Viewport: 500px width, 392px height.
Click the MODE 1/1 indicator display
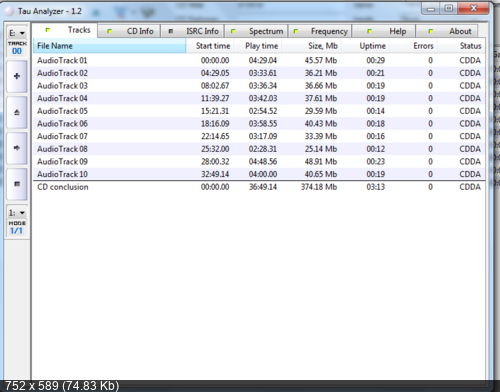[x=17, y=227]
